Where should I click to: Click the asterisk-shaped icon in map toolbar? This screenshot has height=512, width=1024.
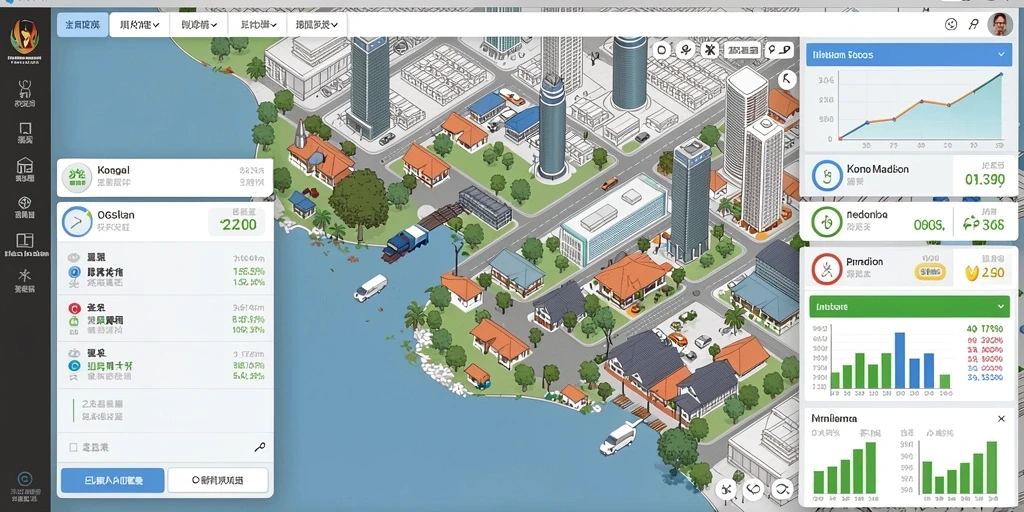tap(709, 50)
